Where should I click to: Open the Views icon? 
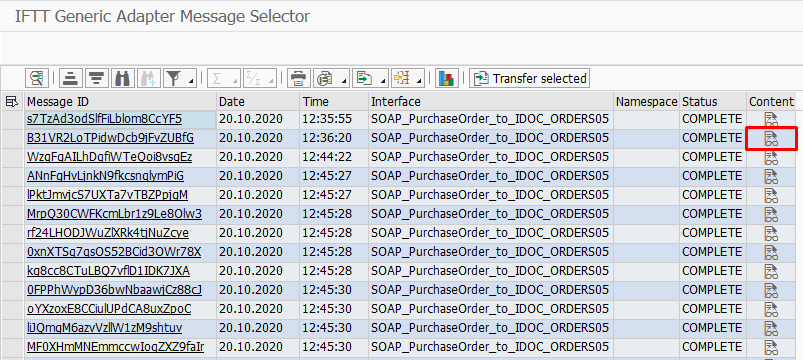tap(326, 78)
